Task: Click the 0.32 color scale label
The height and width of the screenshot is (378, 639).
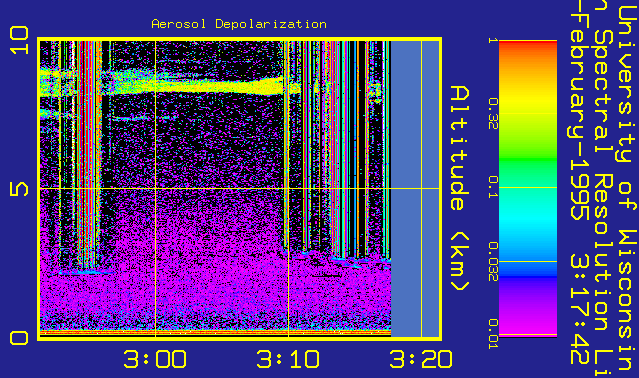Action: (x=493, y=113)
